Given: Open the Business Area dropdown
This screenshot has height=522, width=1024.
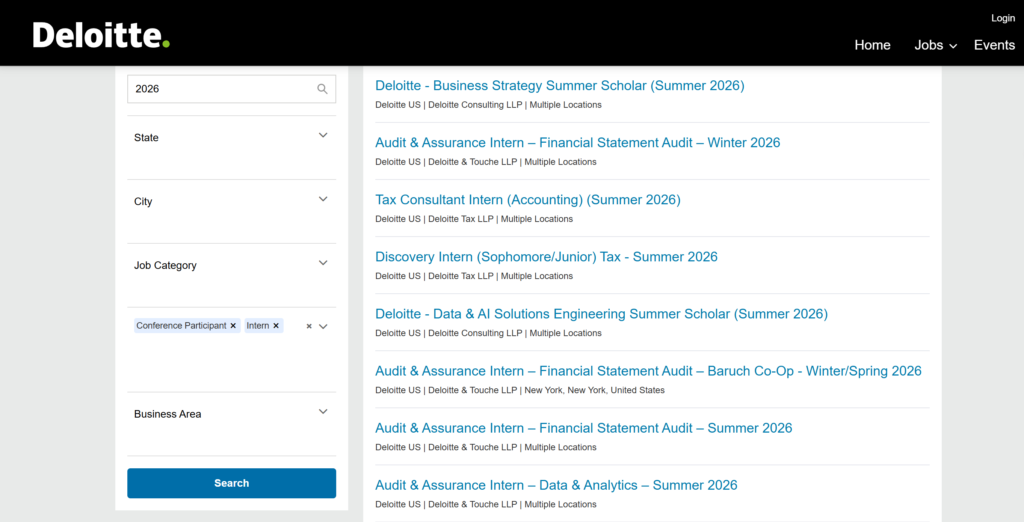Looking at the screenshot, I should (x=323, y=412).
